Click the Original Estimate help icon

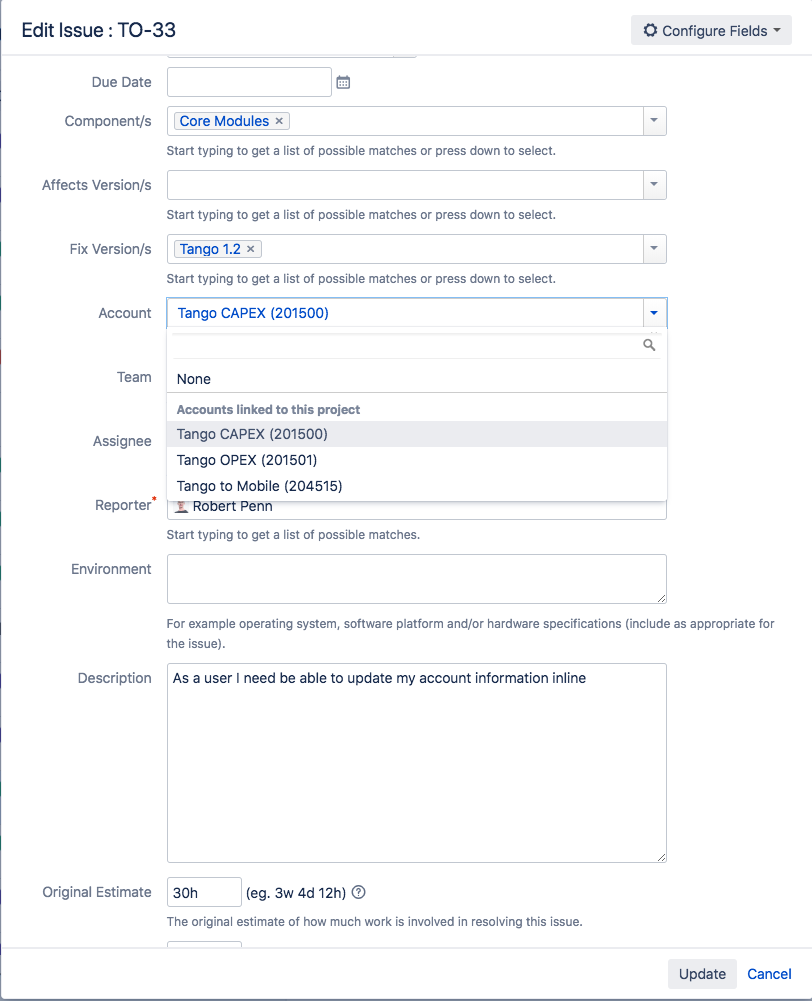(359, 892)
